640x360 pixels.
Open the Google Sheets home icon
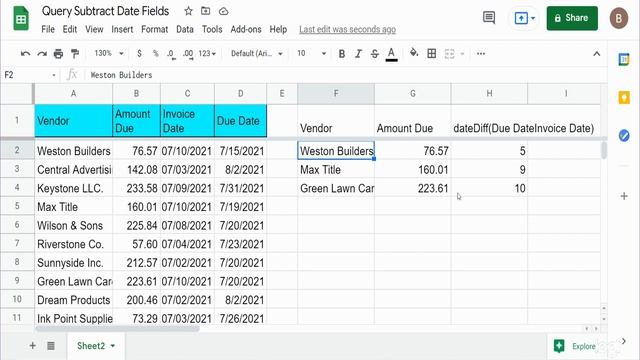(21, 18)
